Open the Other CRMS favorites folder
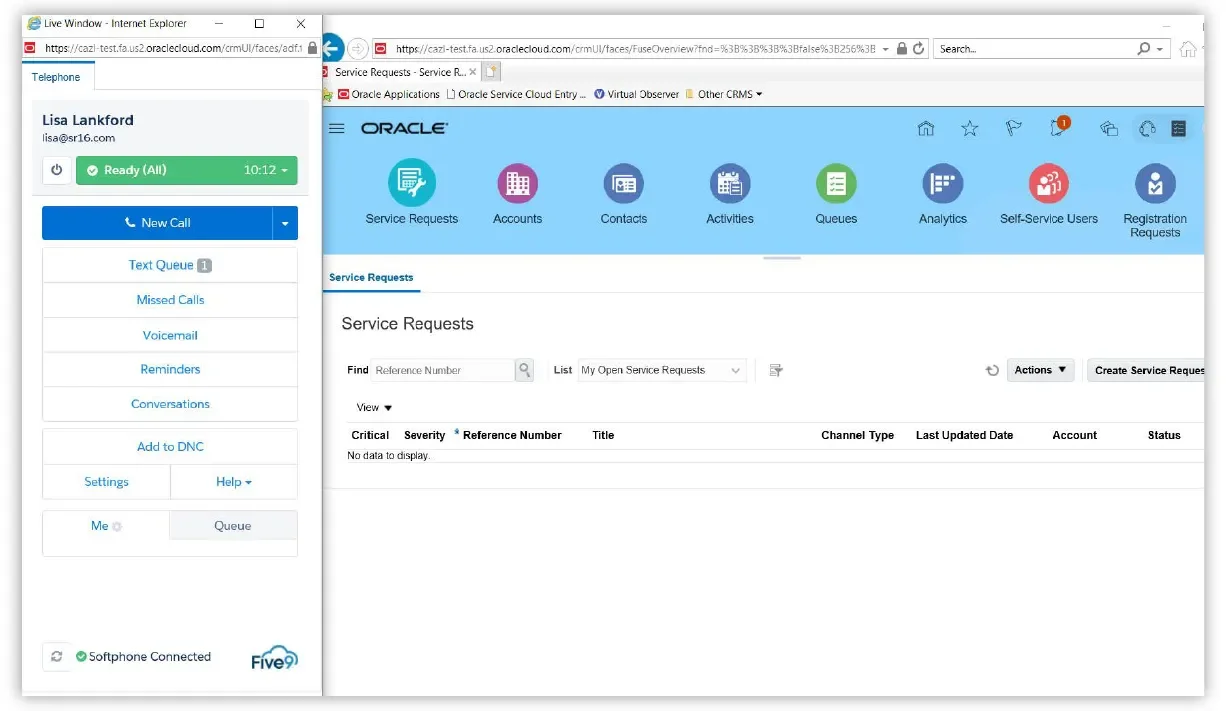Viewport: 1226px width, 711px height. pos(723,94)
